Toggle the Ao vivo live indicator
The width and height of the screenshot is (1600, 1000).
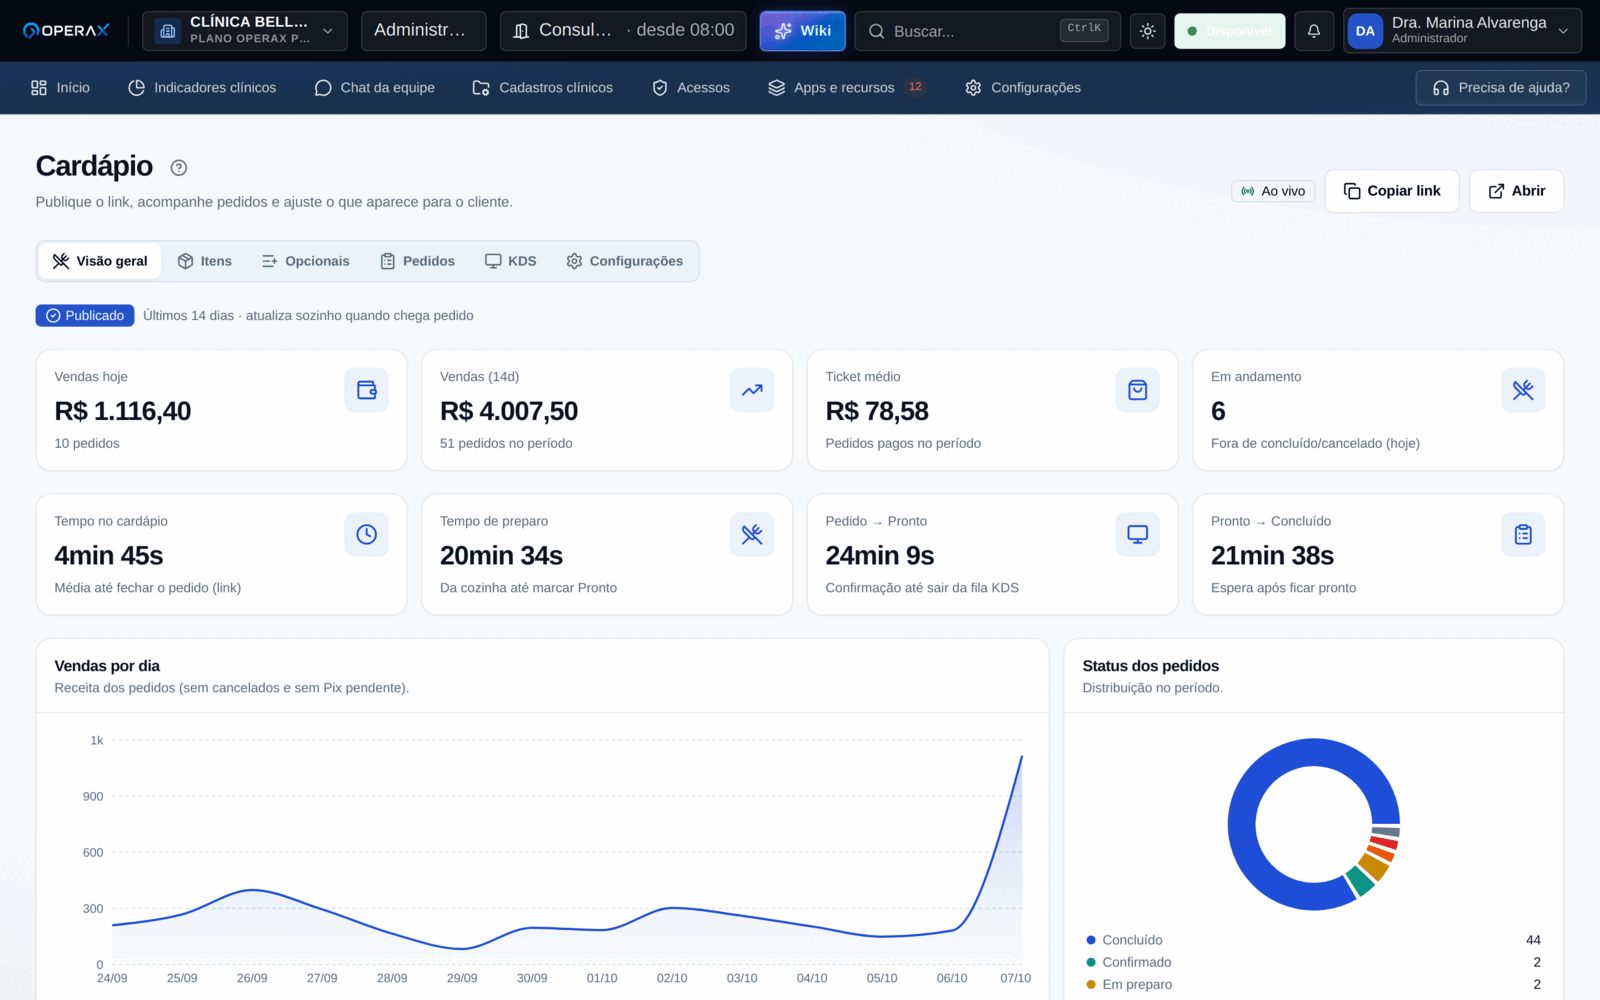tap(1273, 191)
